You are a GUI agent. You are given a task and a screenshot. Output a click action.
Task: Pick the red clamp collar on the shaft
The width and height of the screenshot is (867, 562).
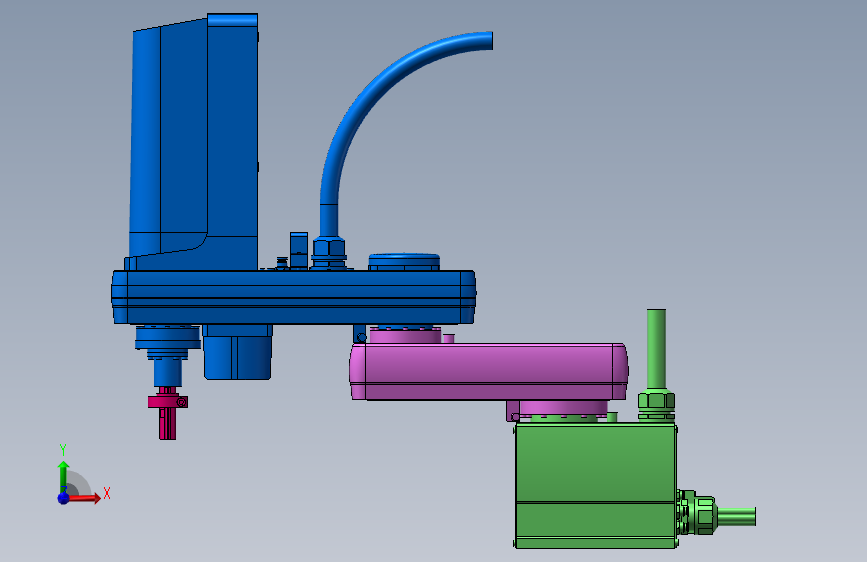(168, 402)
